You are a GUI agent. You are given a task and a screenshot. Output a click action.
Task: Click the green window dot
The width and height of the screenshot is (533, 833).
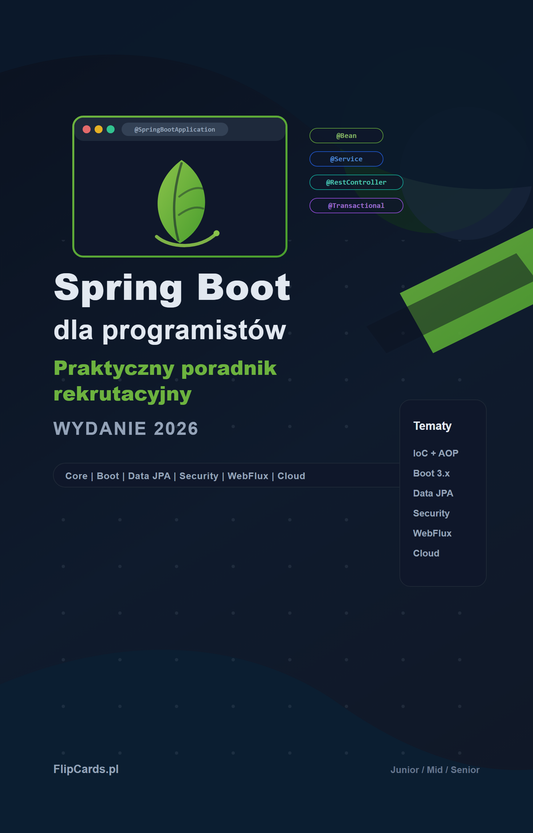point(111,129)
